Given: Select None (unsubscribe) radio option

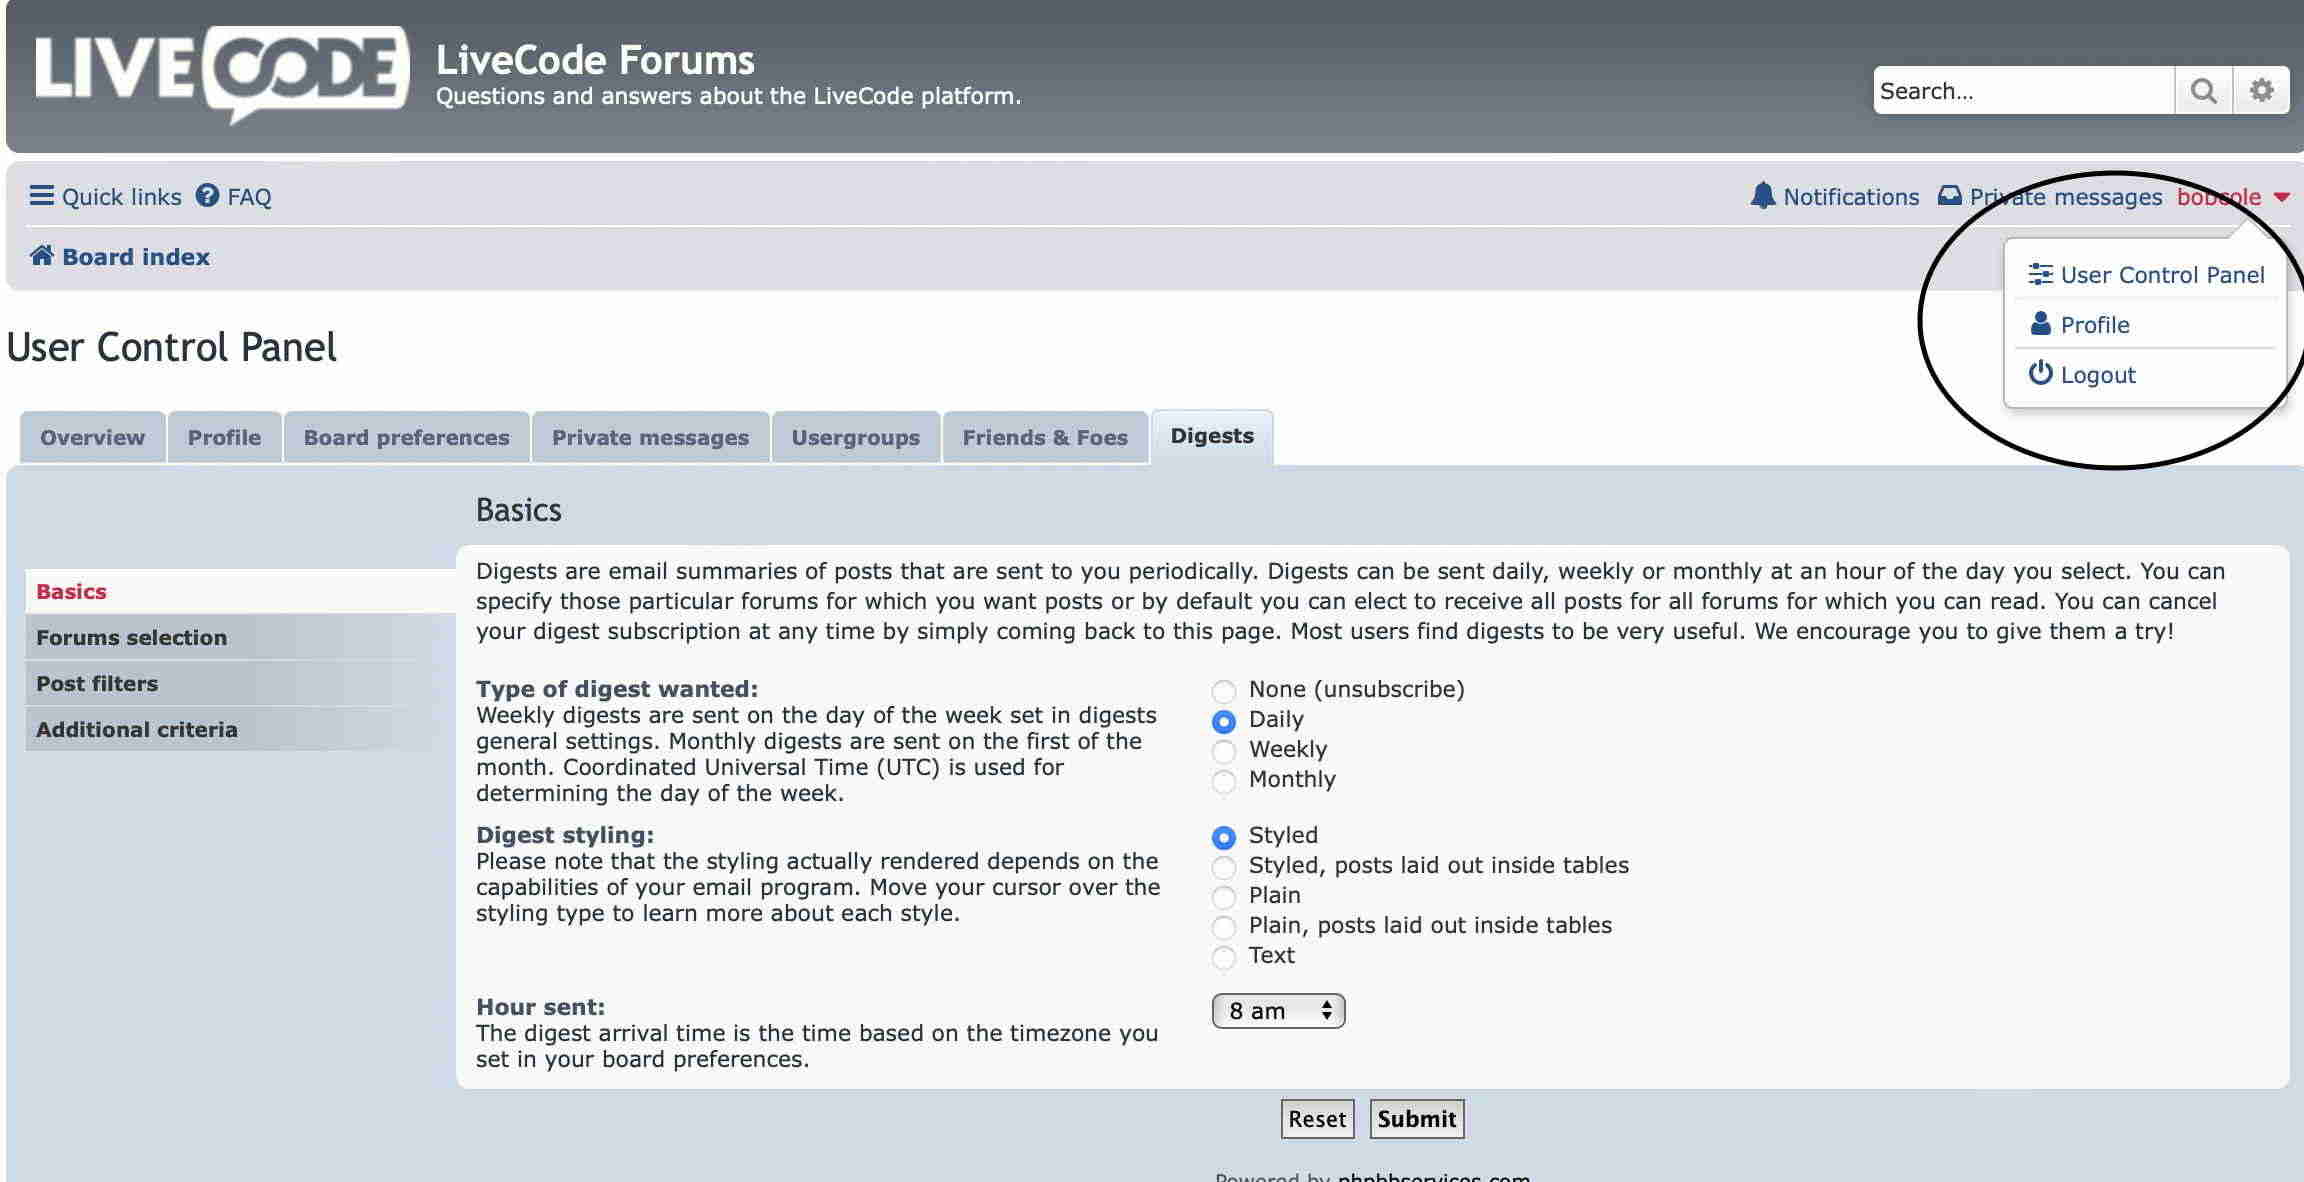Looking at the screenshot, I should [1223, 691].
